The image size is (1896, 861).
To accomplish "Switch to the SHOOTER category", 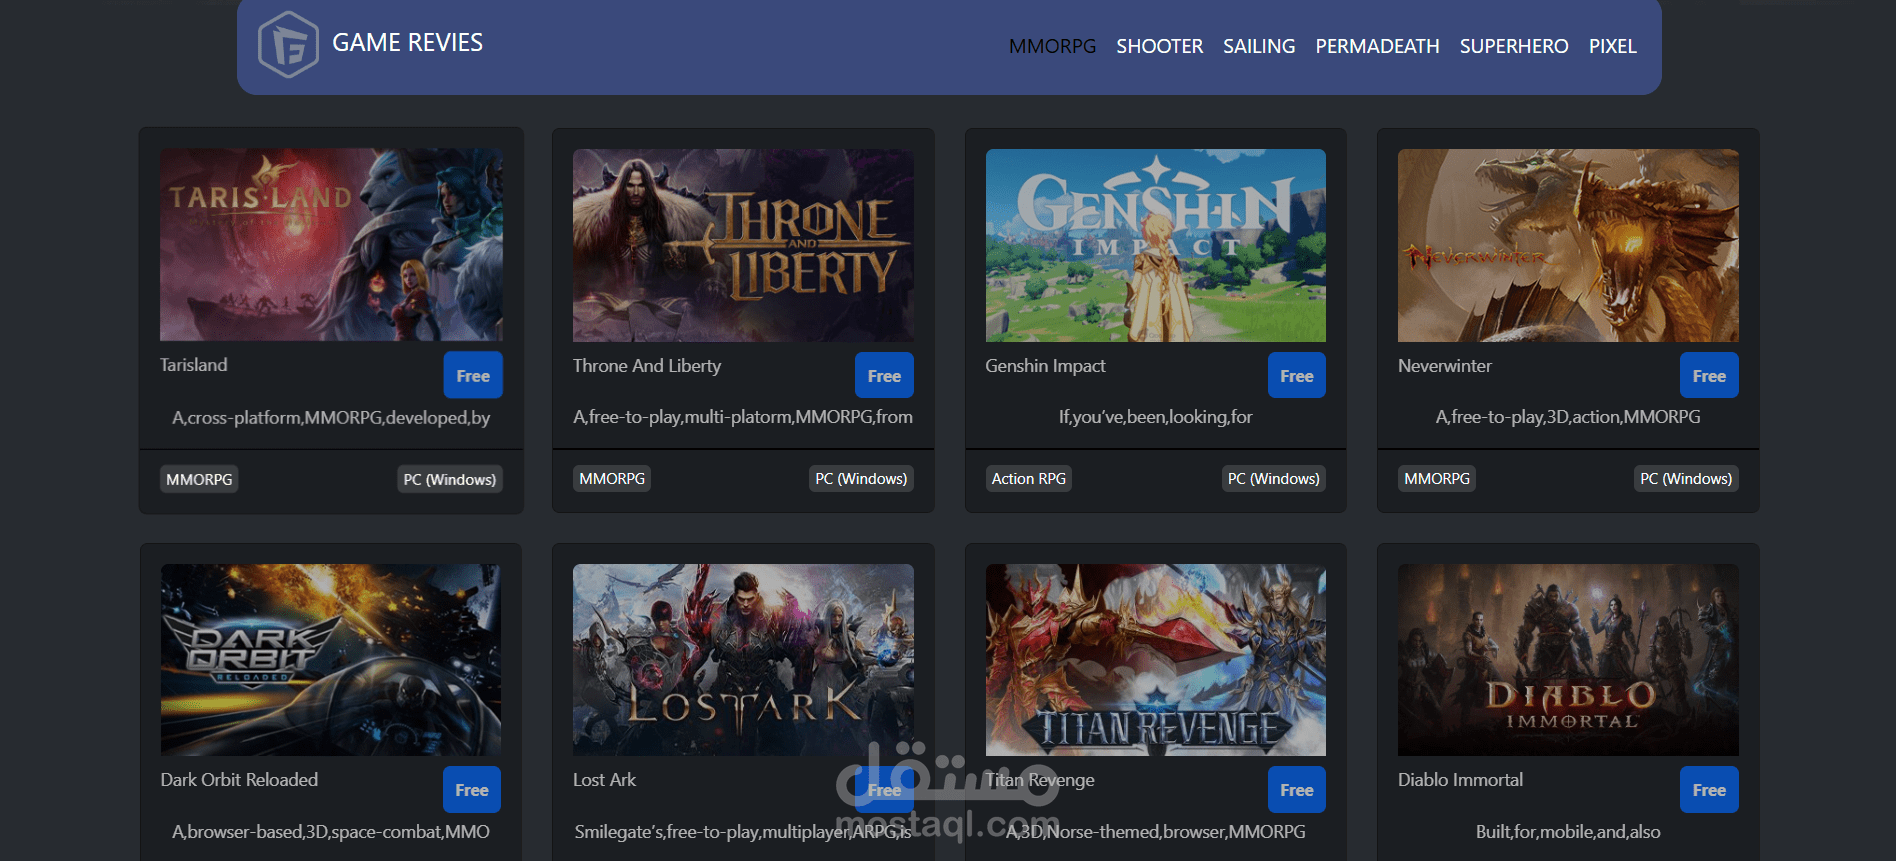I will pyautogui.click(x=1159, y=46).
